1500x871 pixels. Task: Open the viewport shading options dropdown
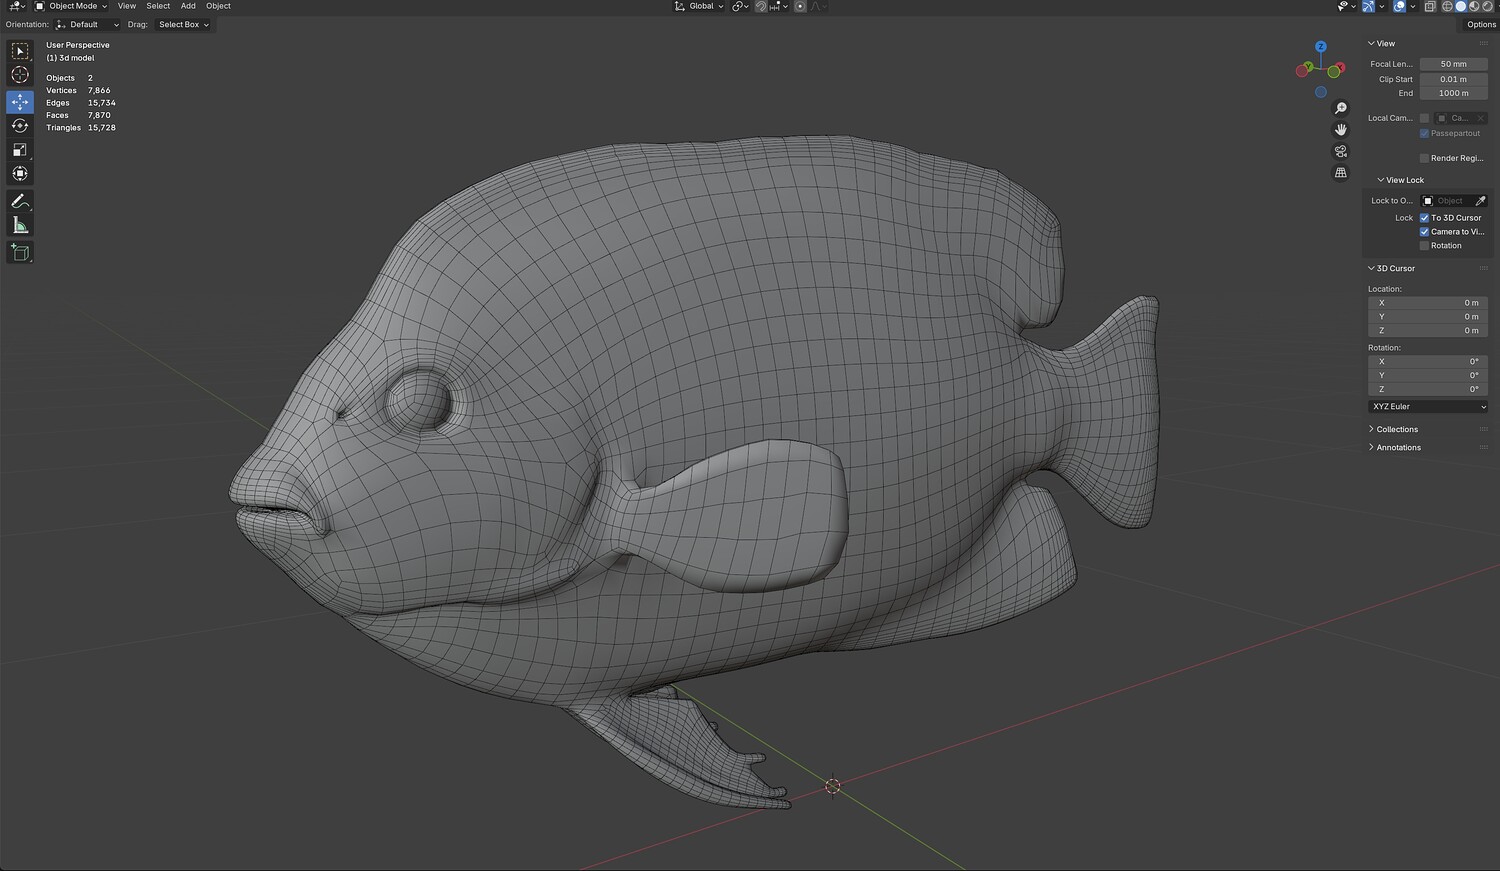pyautogui.click(x=1496, y=6)
